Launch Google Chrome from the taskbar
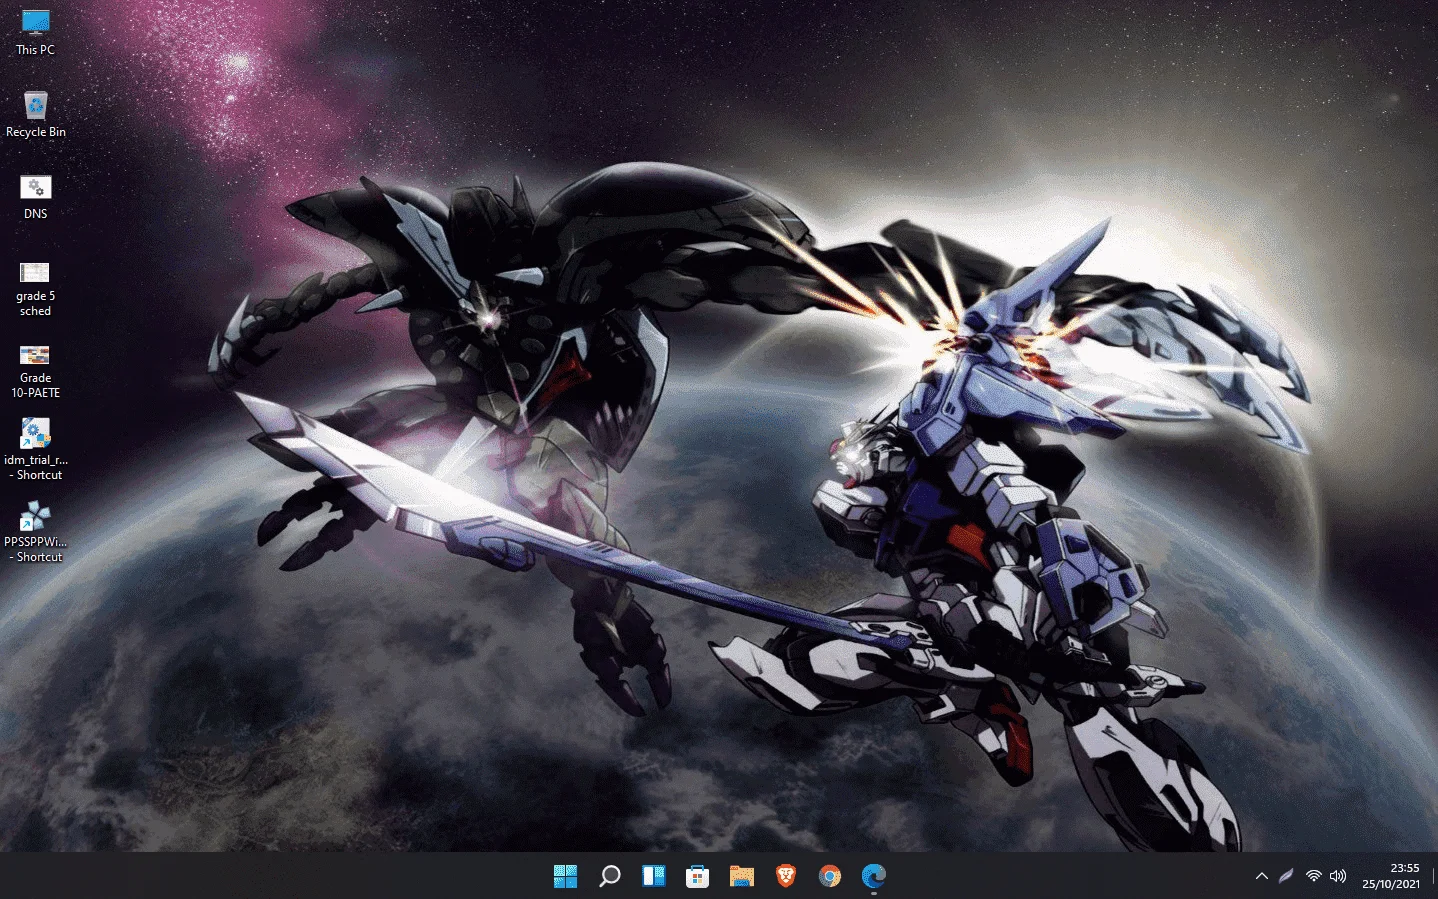The image size is (1438, 899). coord(830,876)
